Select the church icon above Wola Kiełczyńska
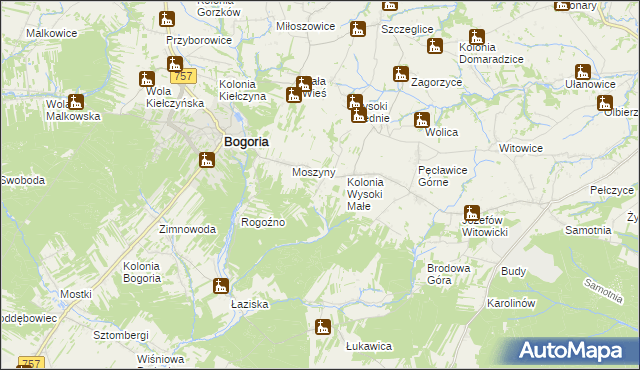 (147, 79)
